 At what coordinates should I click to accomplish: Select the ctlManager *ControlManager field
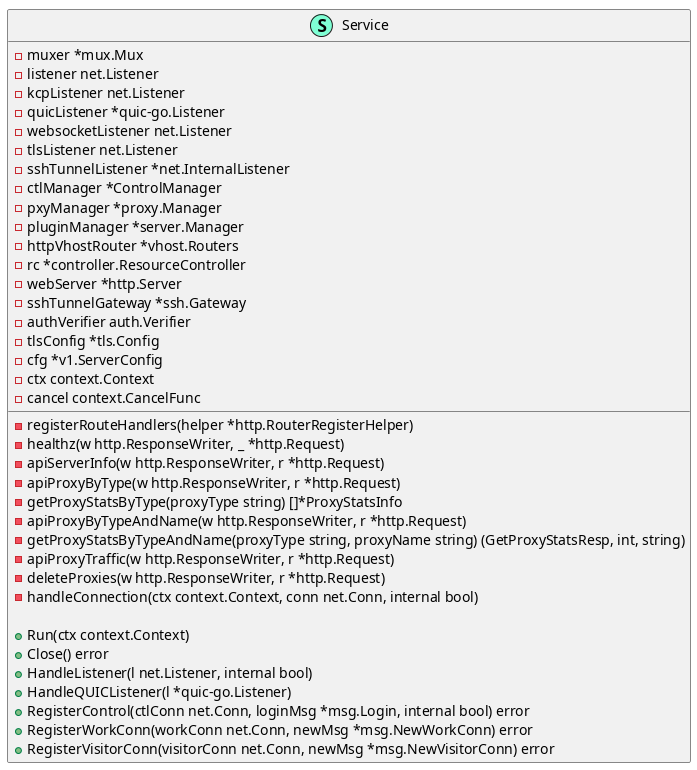(x=124, y=188)
